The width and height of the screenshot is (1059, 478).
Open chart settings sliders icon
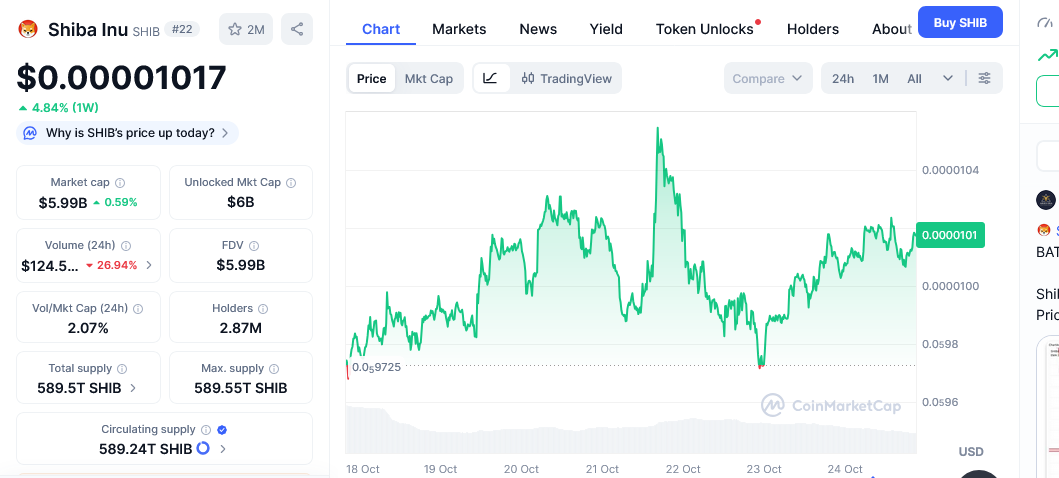tap(985, 78)
